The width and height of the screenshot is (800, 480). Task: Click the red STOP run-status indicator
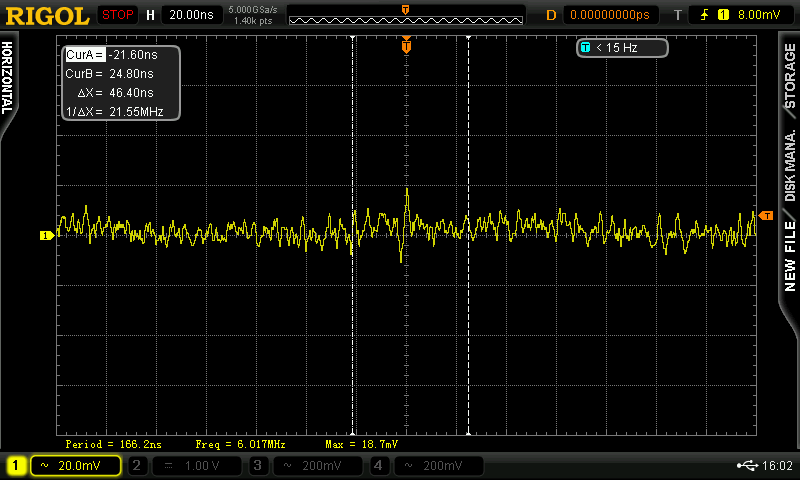tap(117, 15)
